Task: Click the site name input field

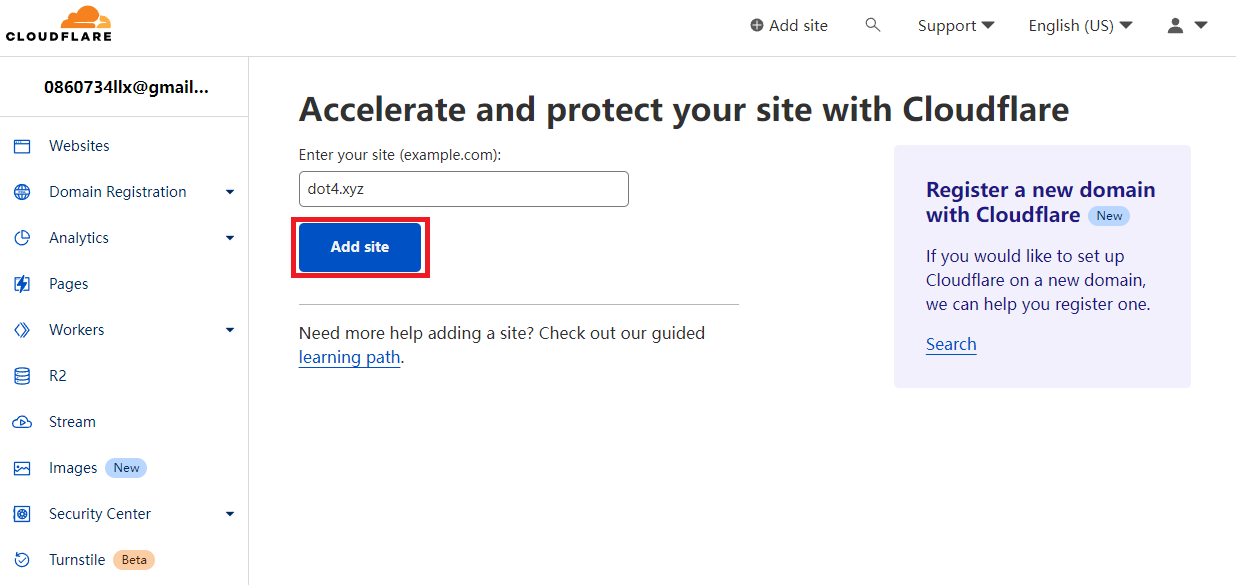Action: click(464, 189)
